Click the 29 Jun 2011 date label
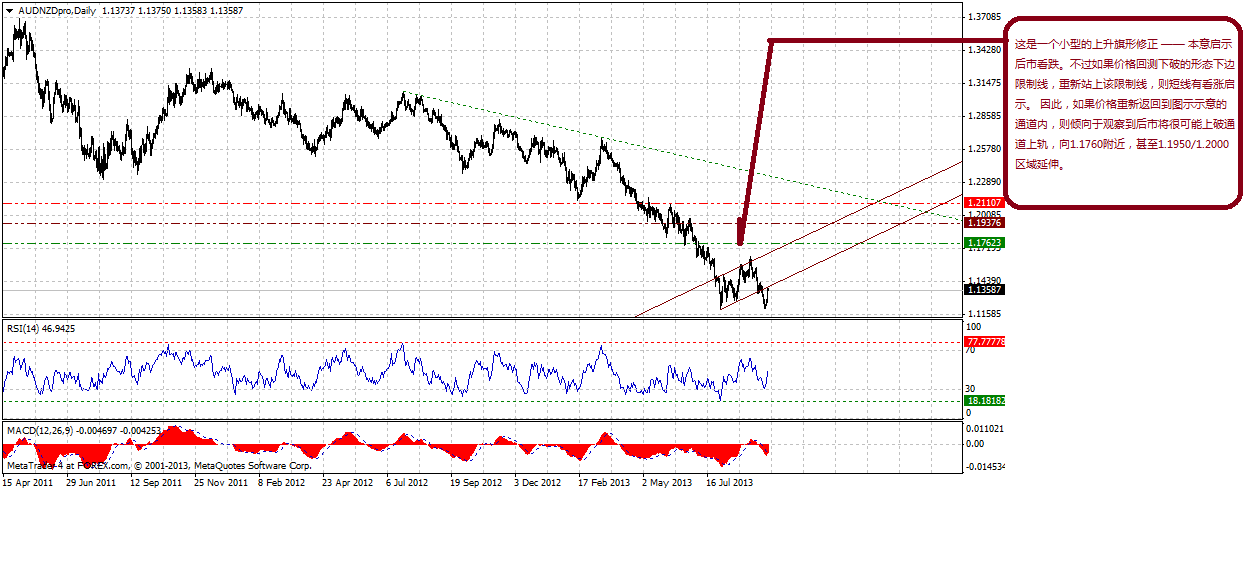1260x585 pixels. click(91, 483)
